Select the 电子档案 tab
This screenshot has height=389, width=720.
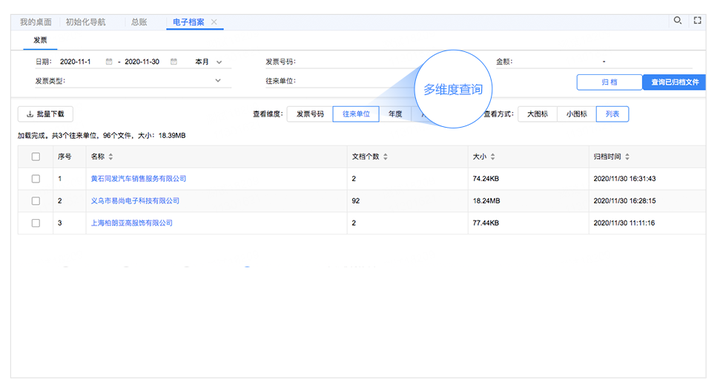coord(188,22)
